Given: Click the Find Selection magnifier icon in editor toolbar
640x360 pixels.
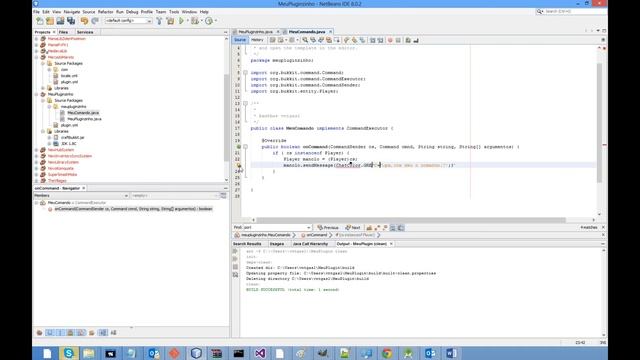Looking at the screenshot, I should [305, 40].
